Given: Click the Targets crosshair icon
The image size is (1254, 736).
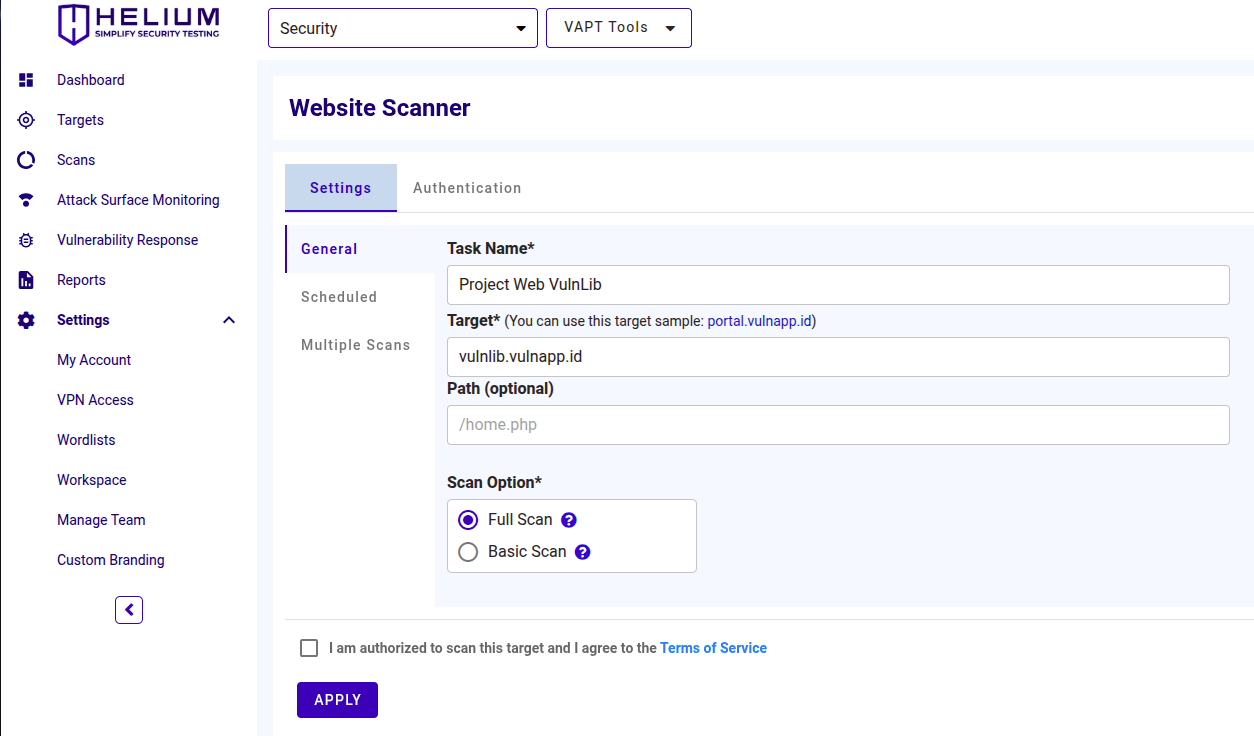Looking at the screenshot, I should [x=26, y=120].
